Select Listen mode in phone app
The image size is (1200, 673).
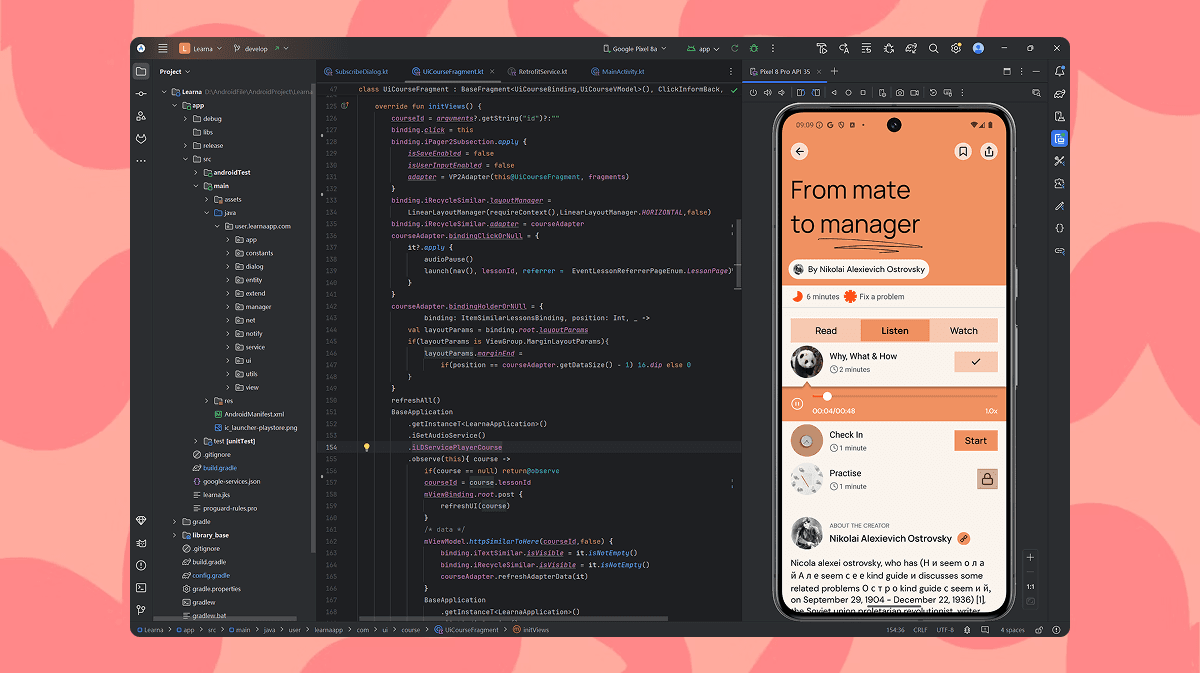895,331
